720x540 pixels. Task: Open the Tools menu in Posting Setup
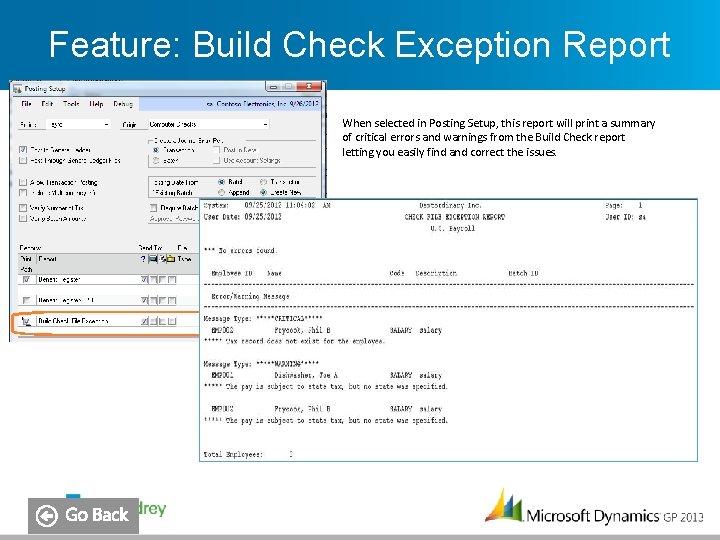71,104
